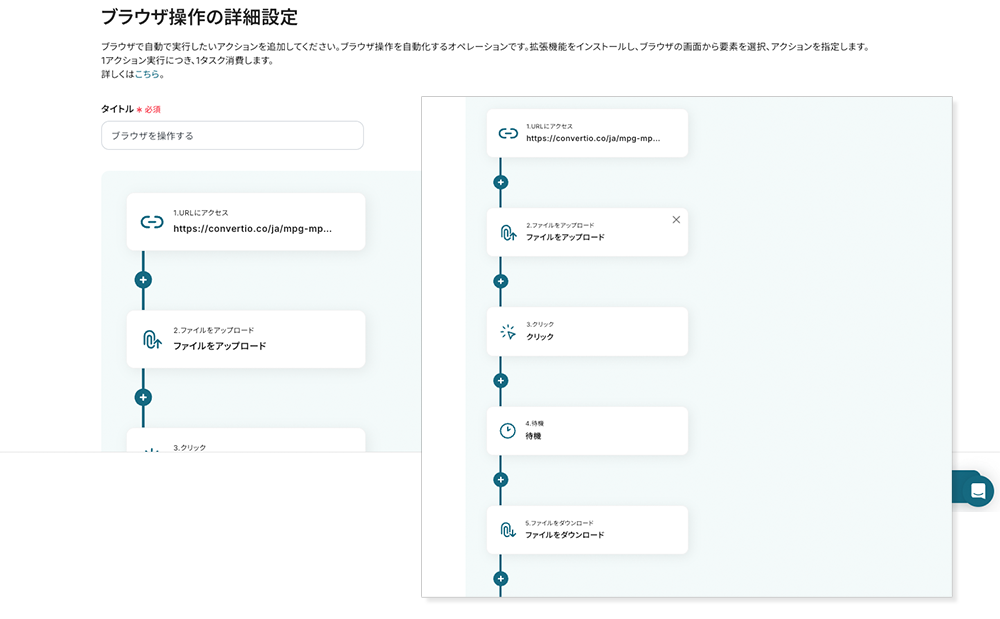Click the clock icon on 待機 card
Screen dimensions: 1000x619
pos(508,431)
